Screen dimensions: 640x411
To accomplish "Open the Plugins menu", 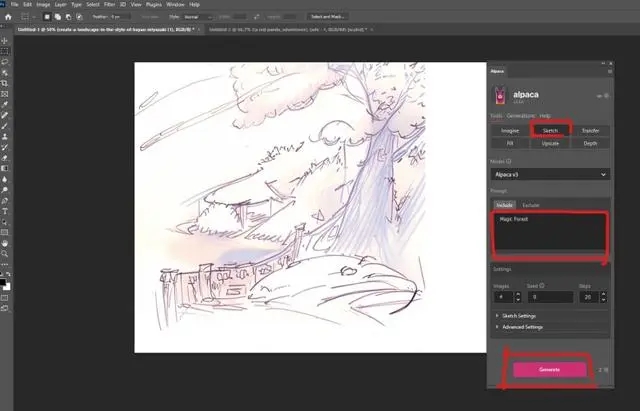I will tap(153, 4).
